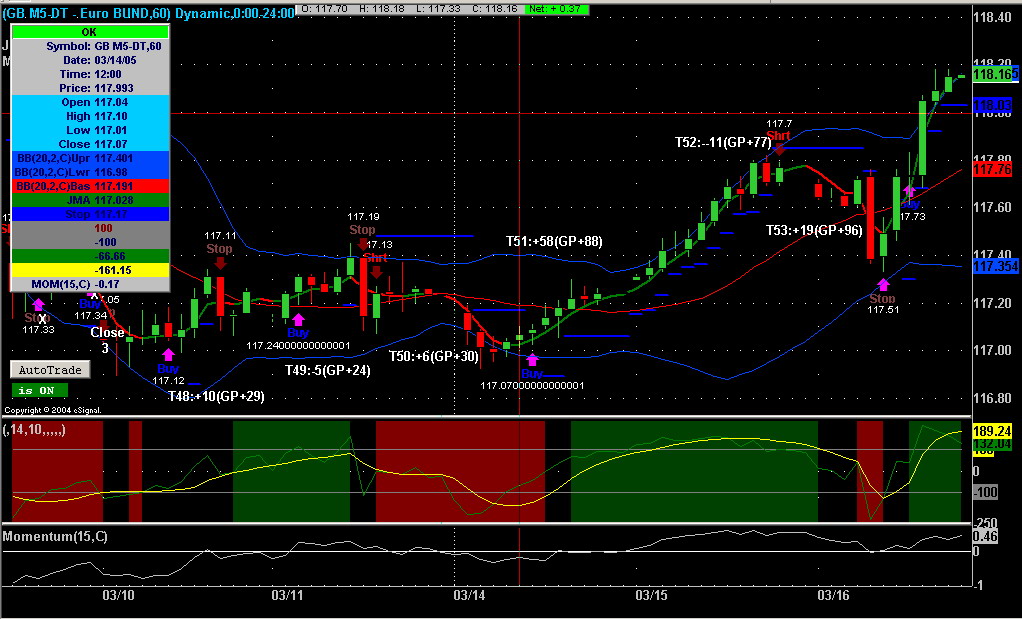Click the (,14,10,,,,,) study parameters label
This screenshot has width=1022, height=619.
tap(34, 430)
